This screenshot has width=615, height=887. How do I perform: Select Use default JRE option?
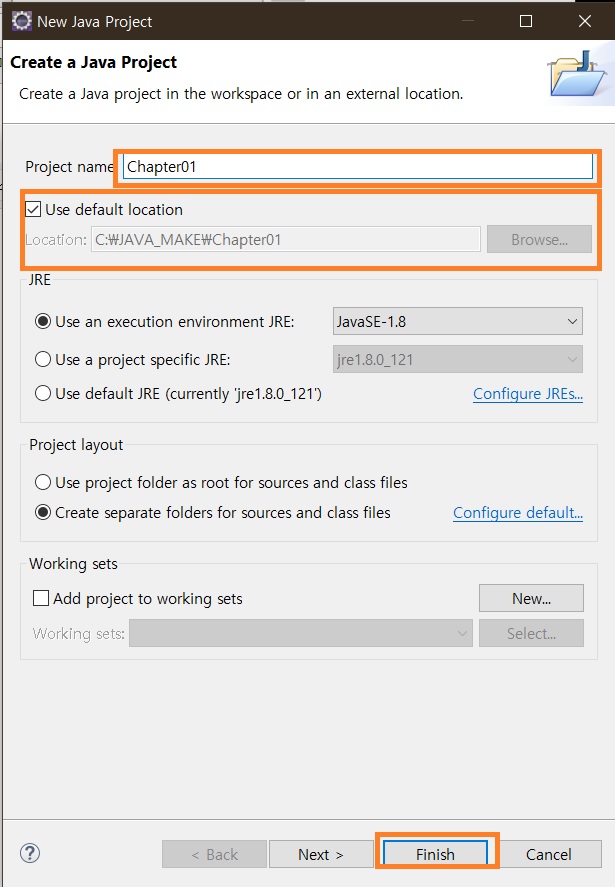click(43, 394)
